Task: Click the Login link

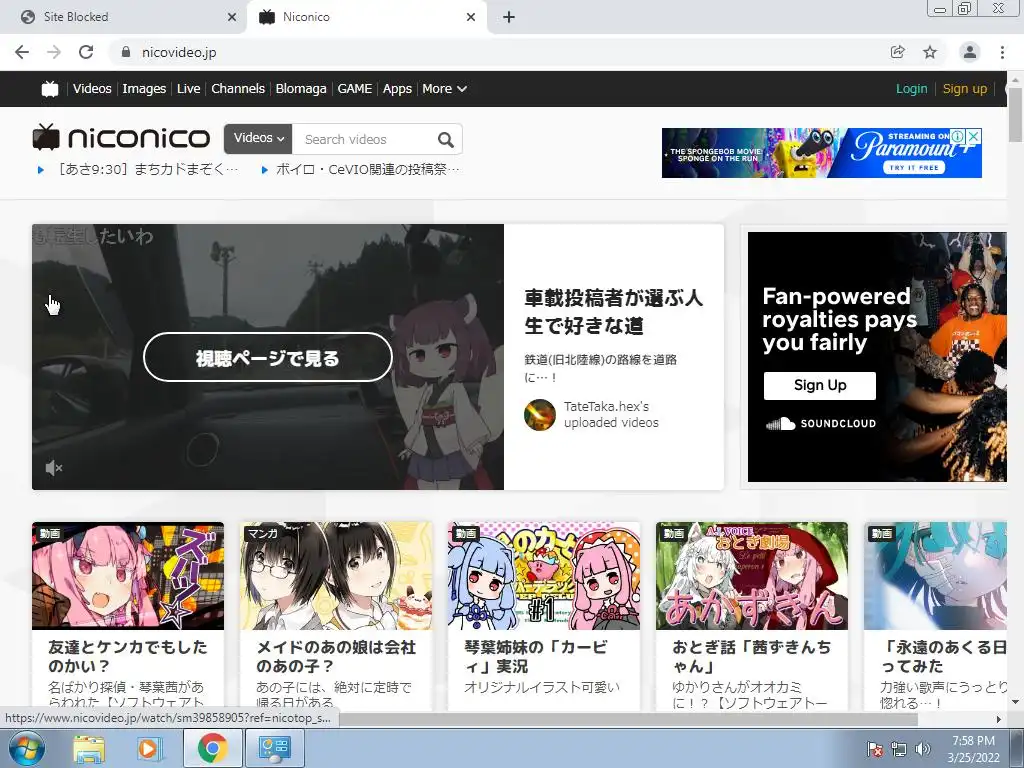Action: point(911,89)
